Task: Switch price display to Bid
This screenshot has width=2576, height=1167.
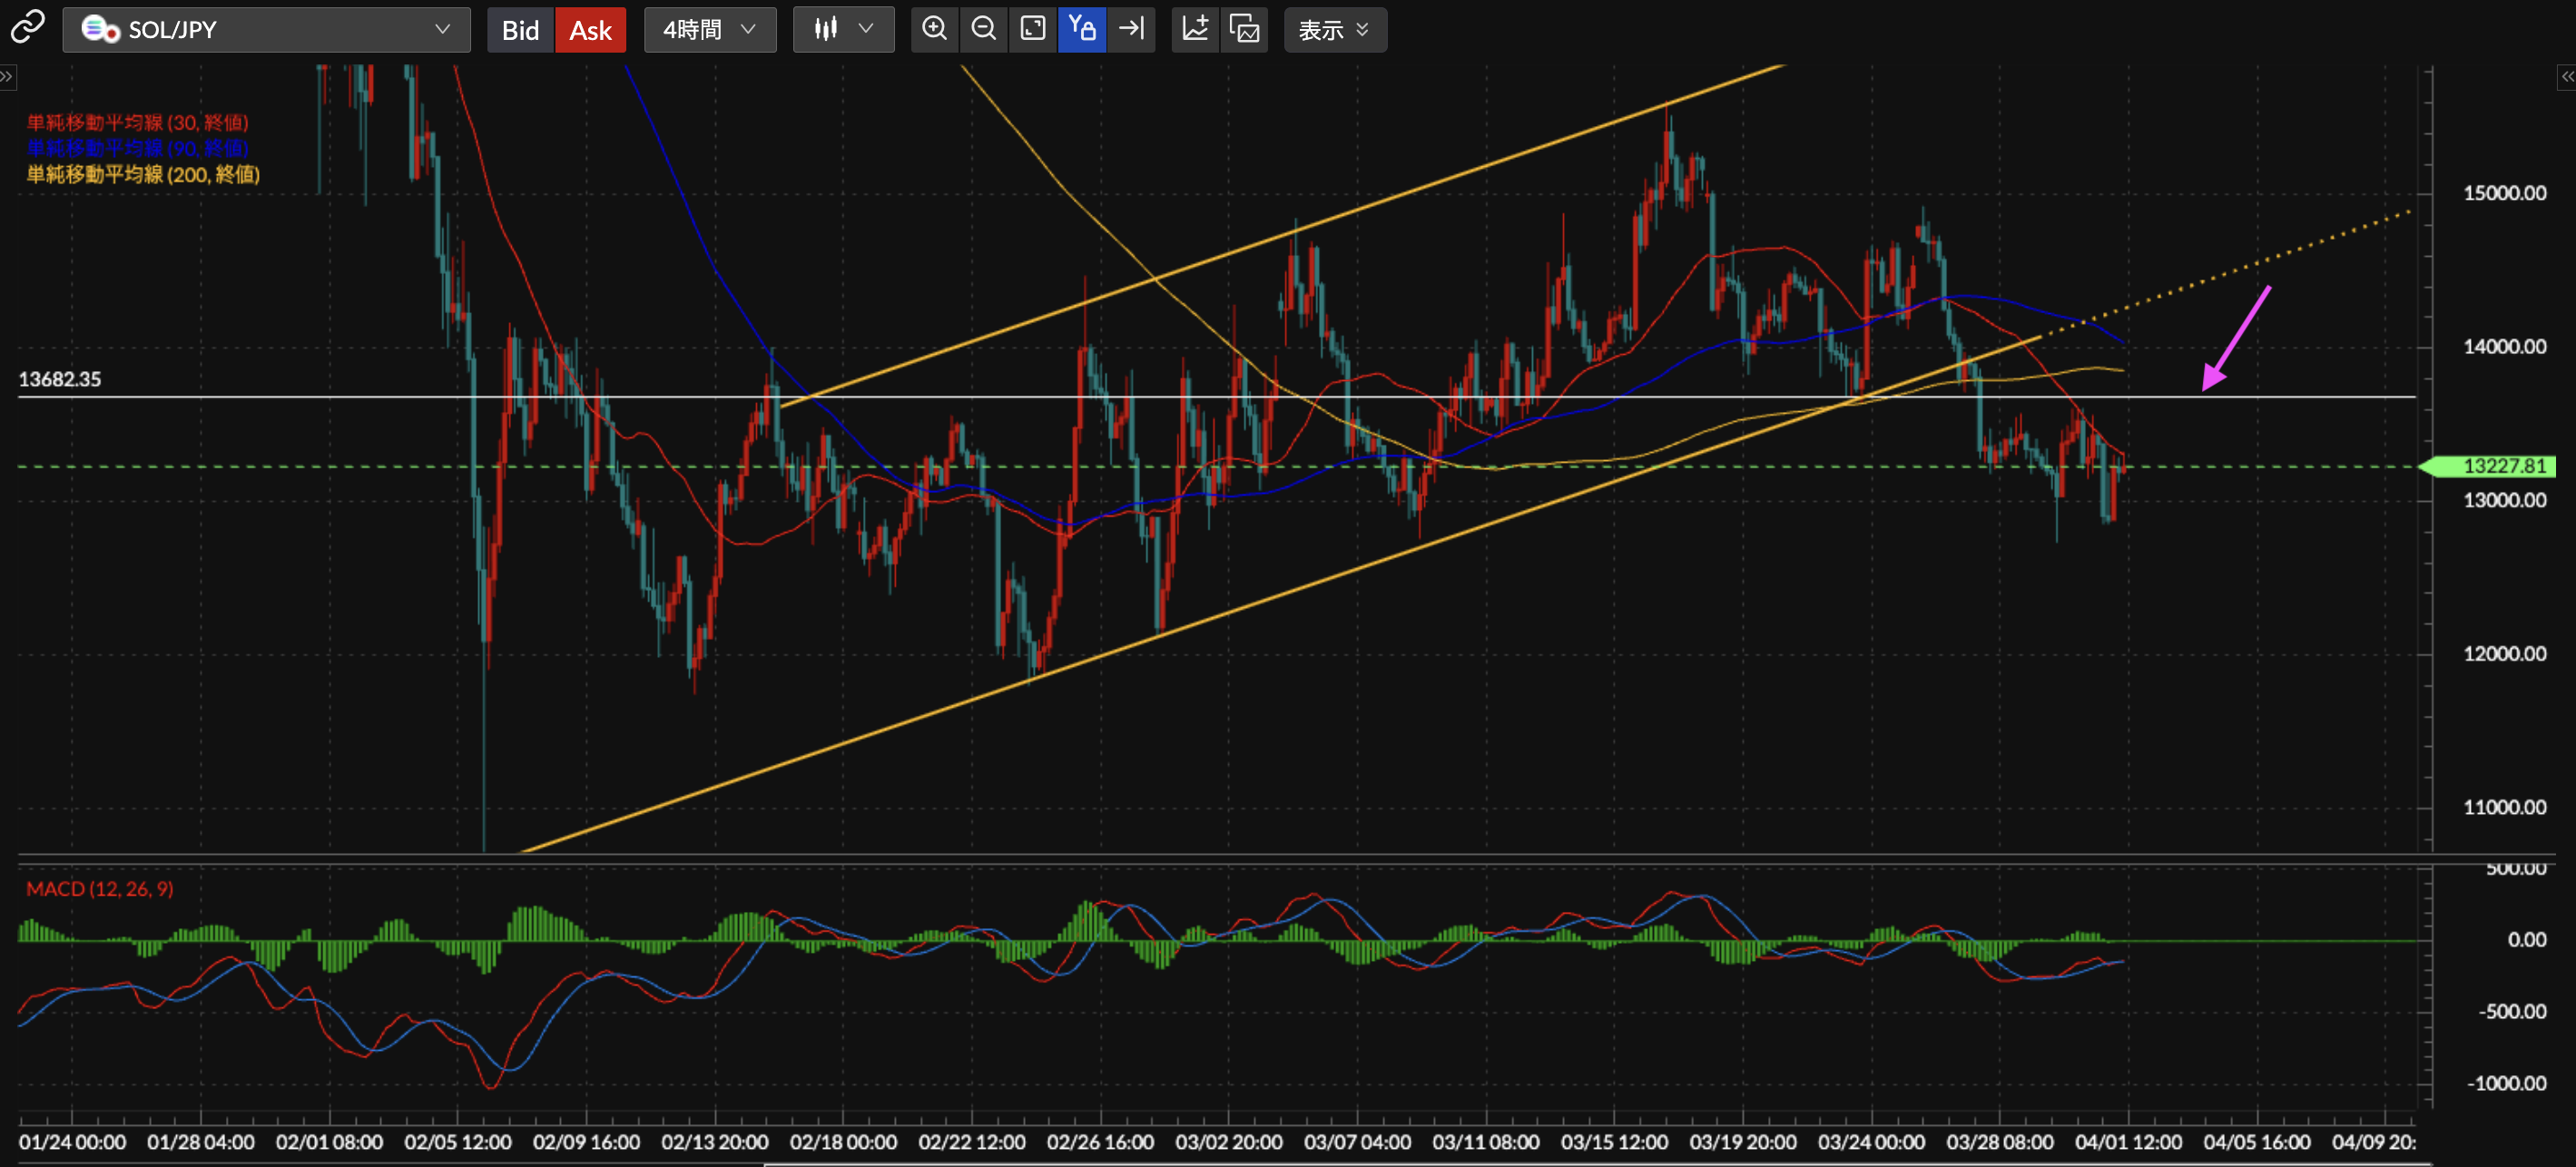Action: pyautogui.click(x=520, y=30)
